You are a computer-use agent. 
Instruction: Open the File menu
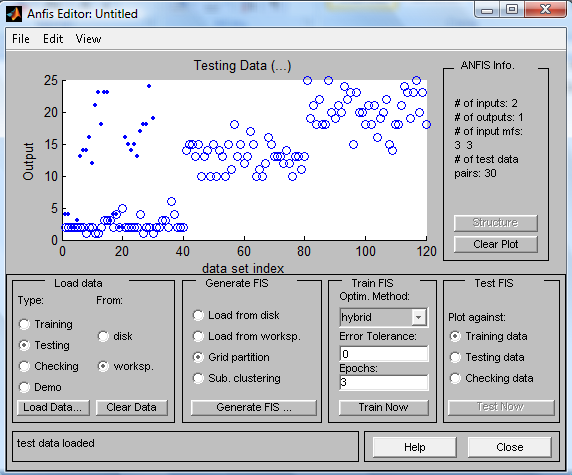21,39
